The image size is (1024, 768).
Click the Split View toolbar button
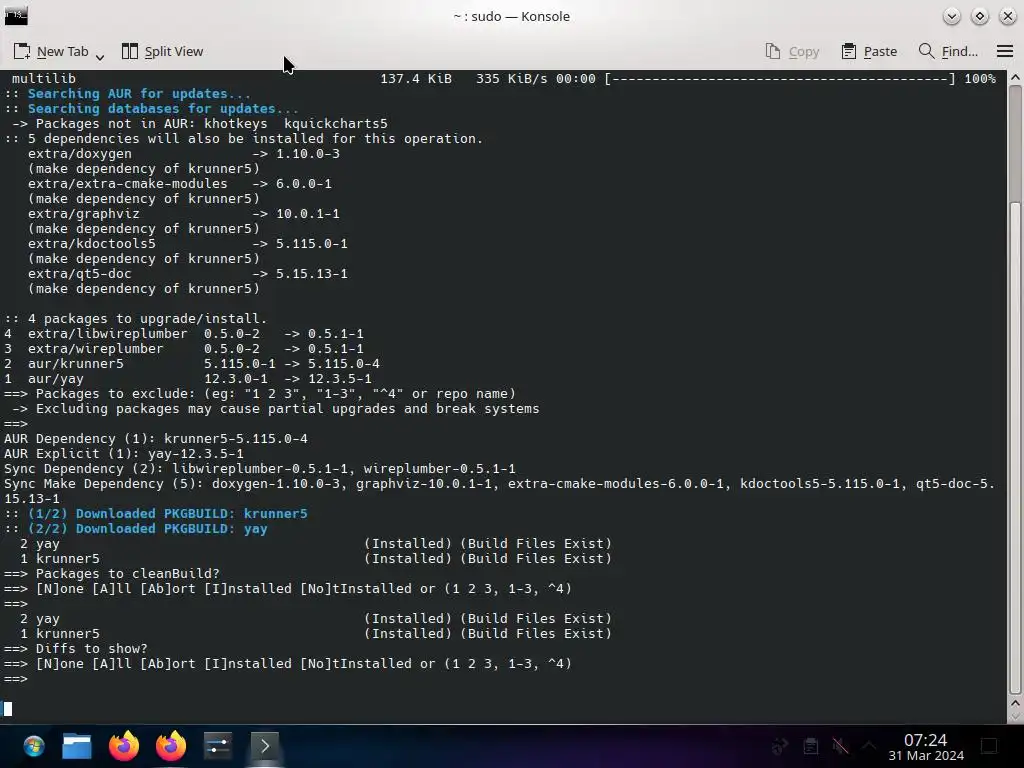coord(163,52)
